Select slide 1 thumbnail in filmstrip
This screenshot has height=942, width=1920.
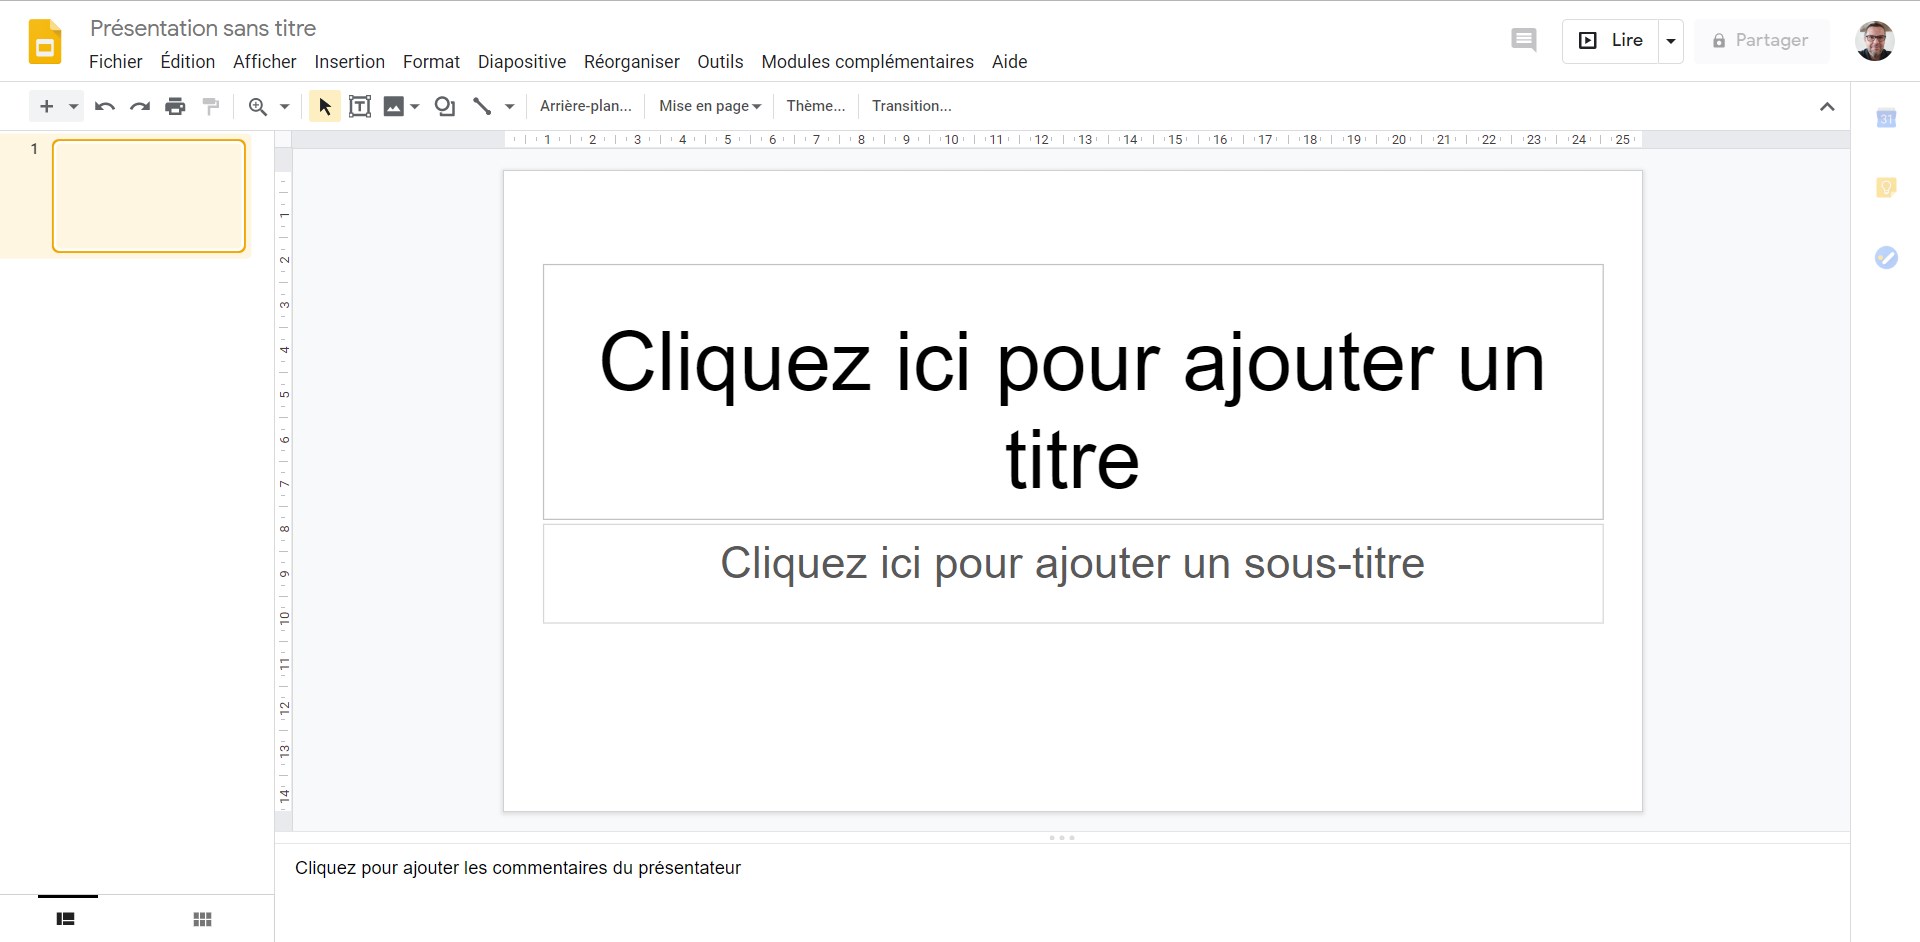(x=149, y=196)
